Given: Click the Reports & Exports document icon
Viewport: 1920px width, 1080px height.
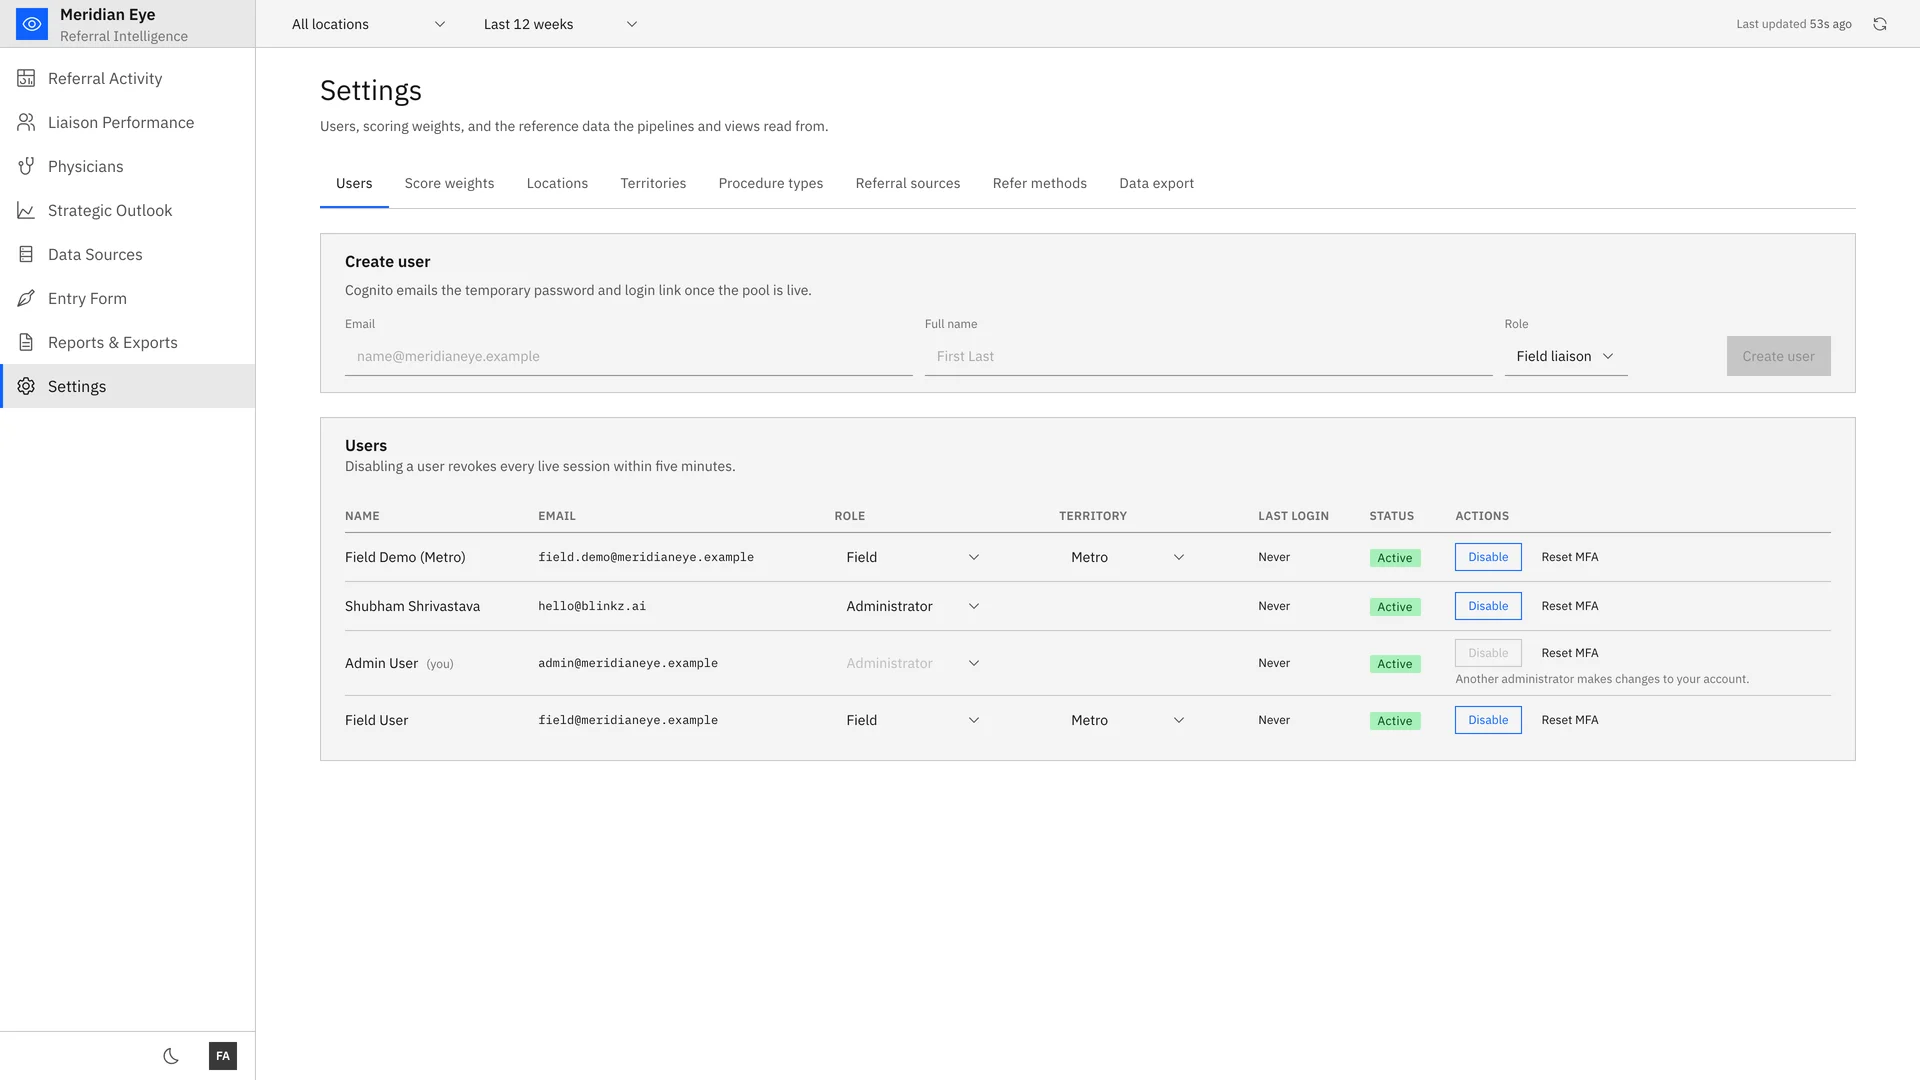Looking at the screenshot, I should (26, 342).
